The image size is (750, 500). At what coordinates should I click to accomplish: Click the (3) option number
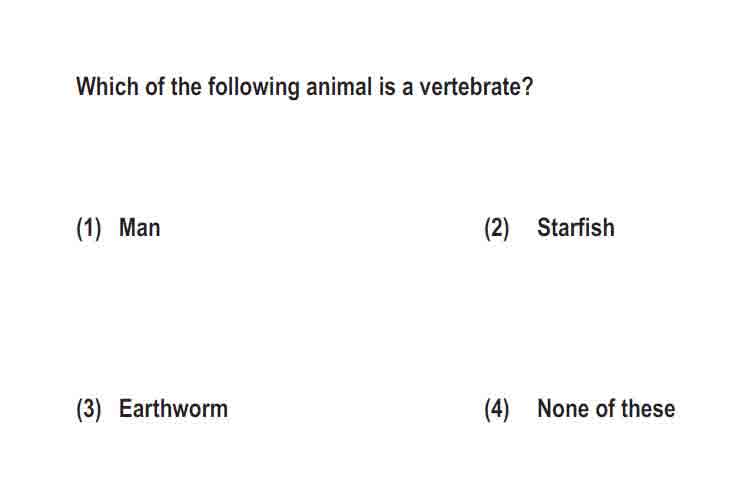[x=89, y=410]
